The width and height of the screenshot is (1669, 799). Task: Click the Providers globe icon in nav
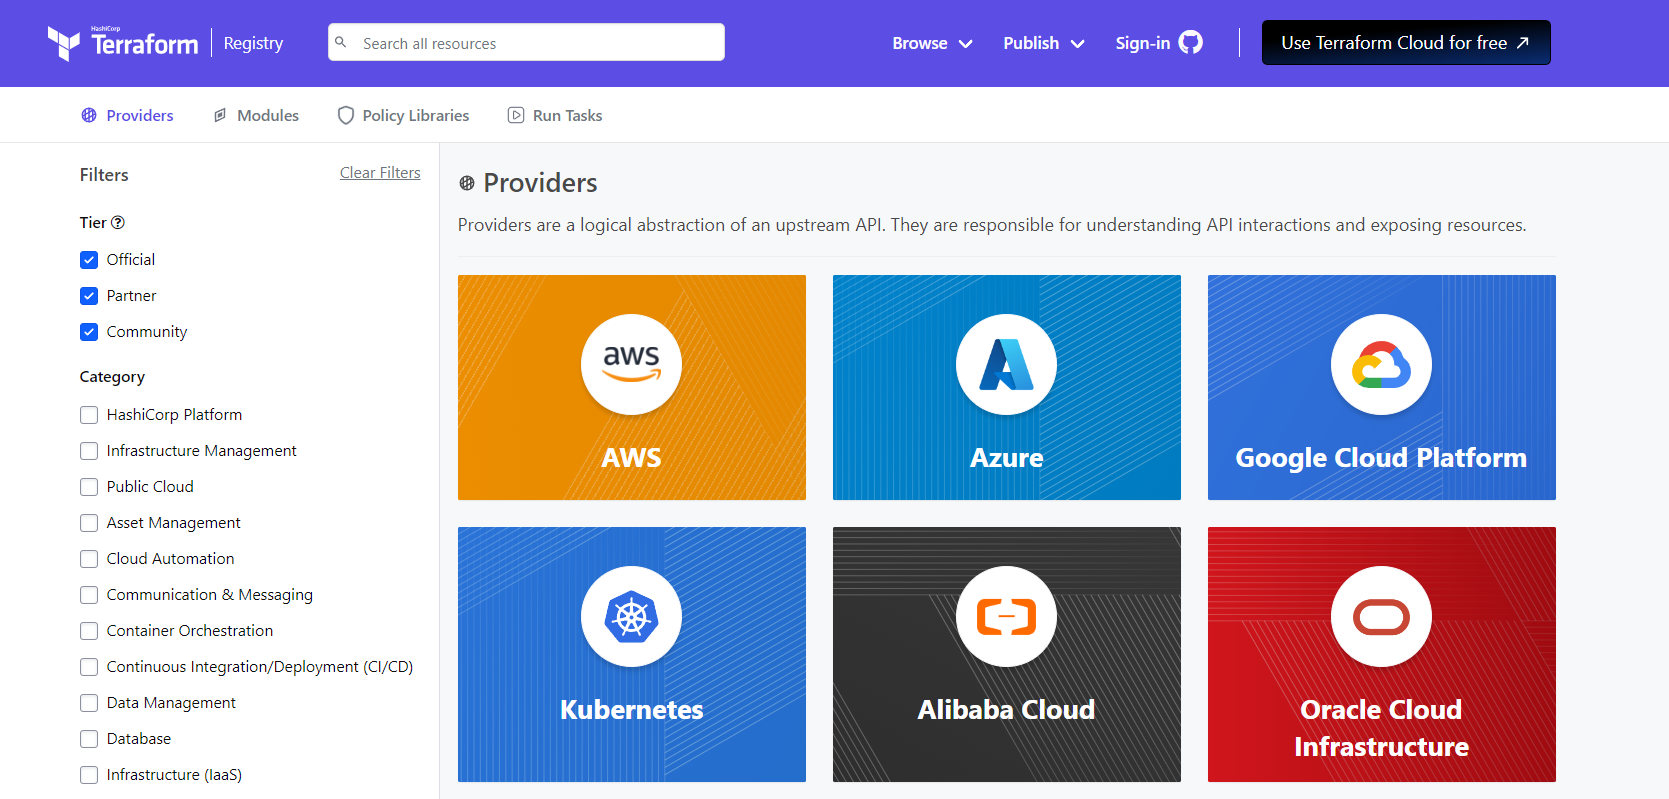pyautogui.click(x=89, y=115)
